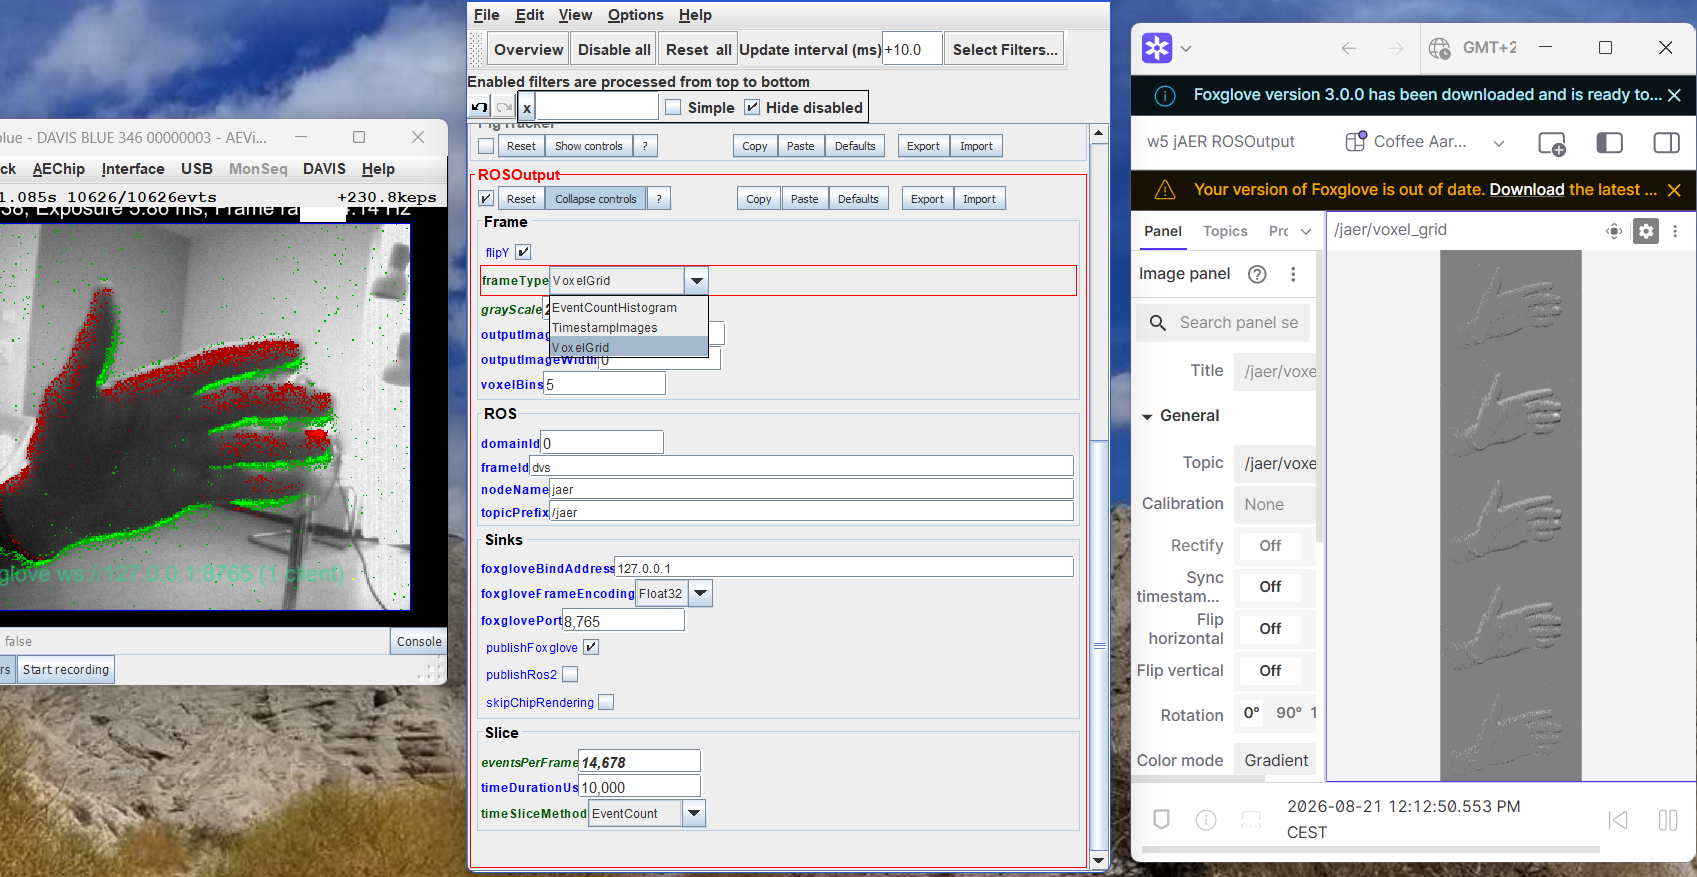
Task: Toggle the flipY checkbox
Action: pos(523,252)
